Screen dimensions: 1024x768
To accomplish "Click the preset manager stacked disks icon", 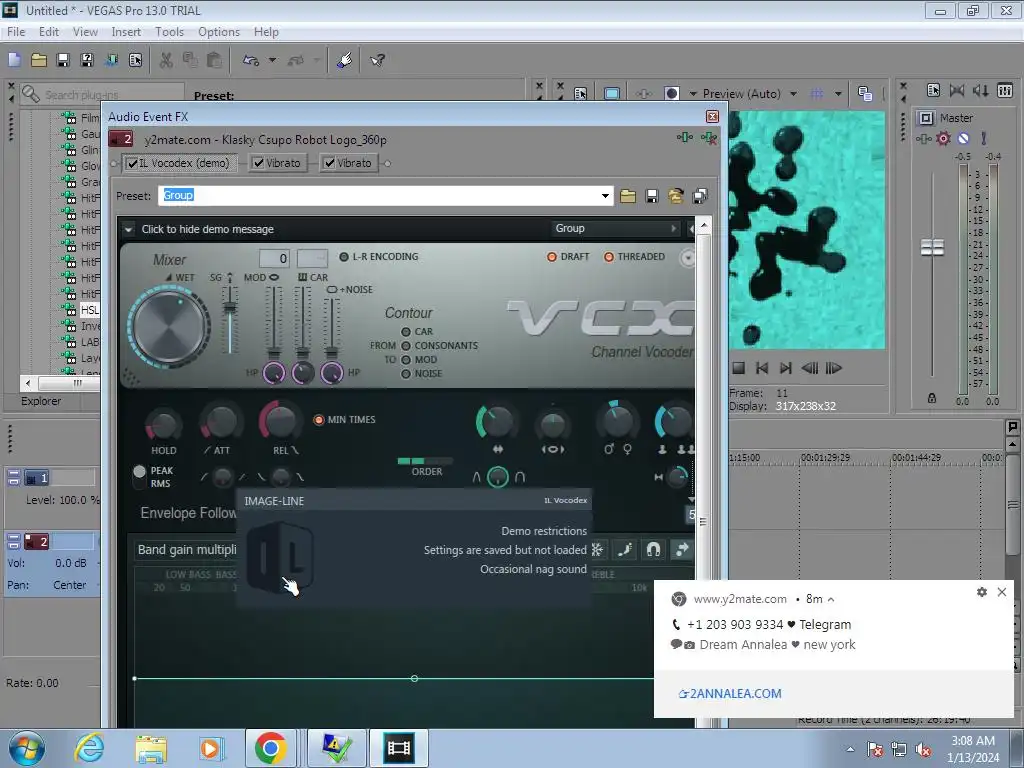I will (x=699, y=196).
